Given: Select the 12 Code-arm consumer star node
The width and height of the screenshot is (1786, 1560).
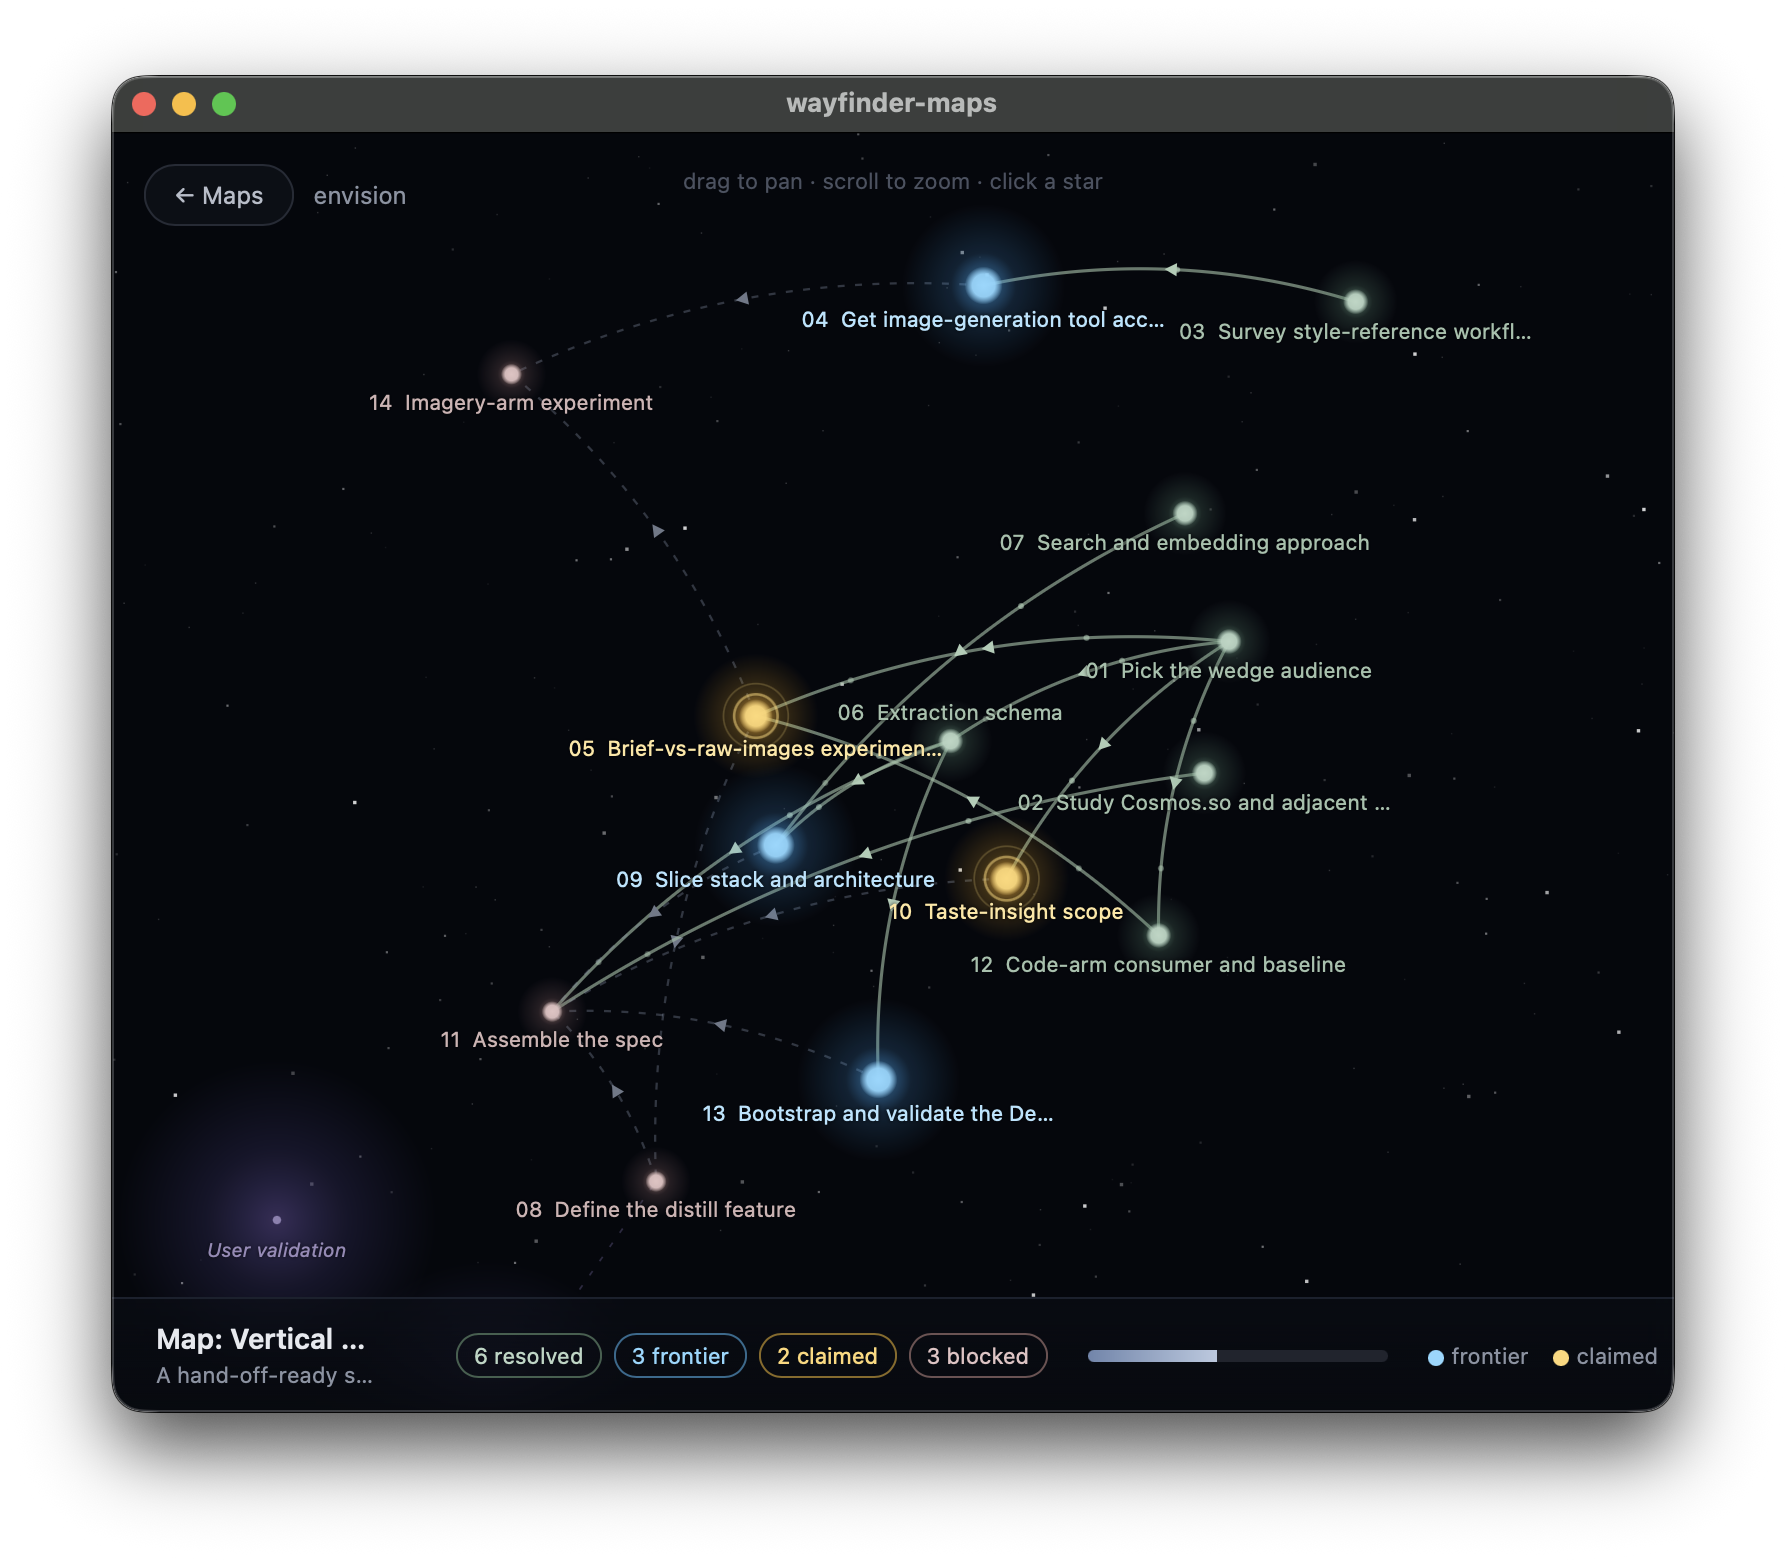Looking at the screenshot, I should pyautogui.click(x=1158, y=935).
